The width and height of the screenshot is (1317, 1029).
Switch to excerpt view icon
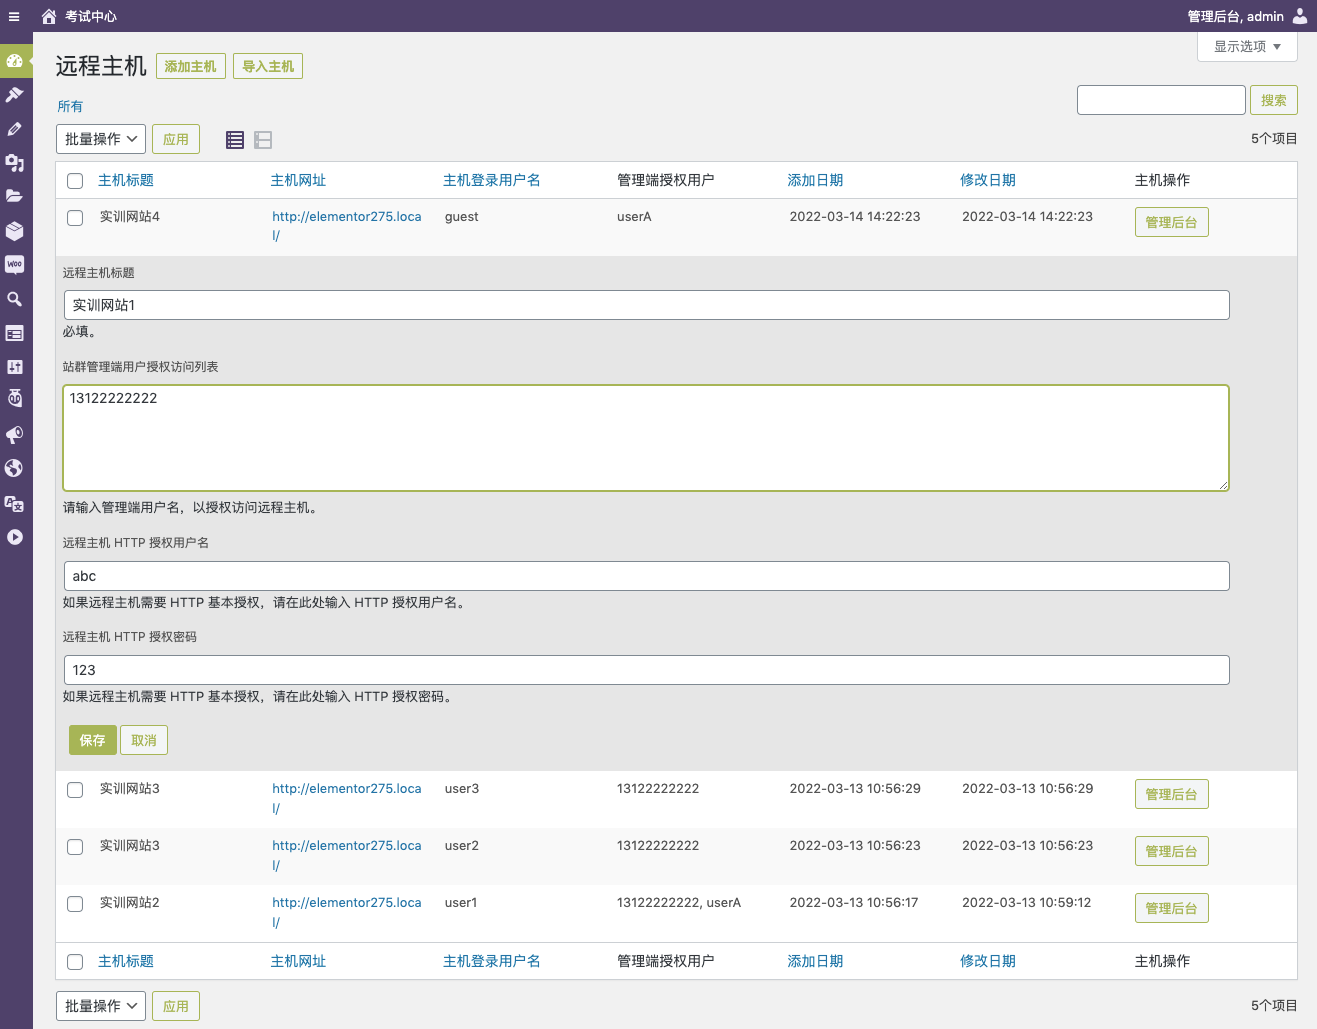tap(263, 140)
